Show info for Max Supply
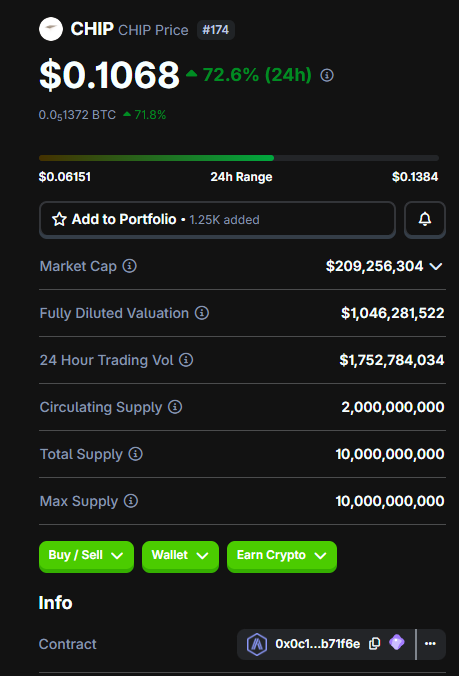This screenshot has width=459, height=676. pos(131,501)
